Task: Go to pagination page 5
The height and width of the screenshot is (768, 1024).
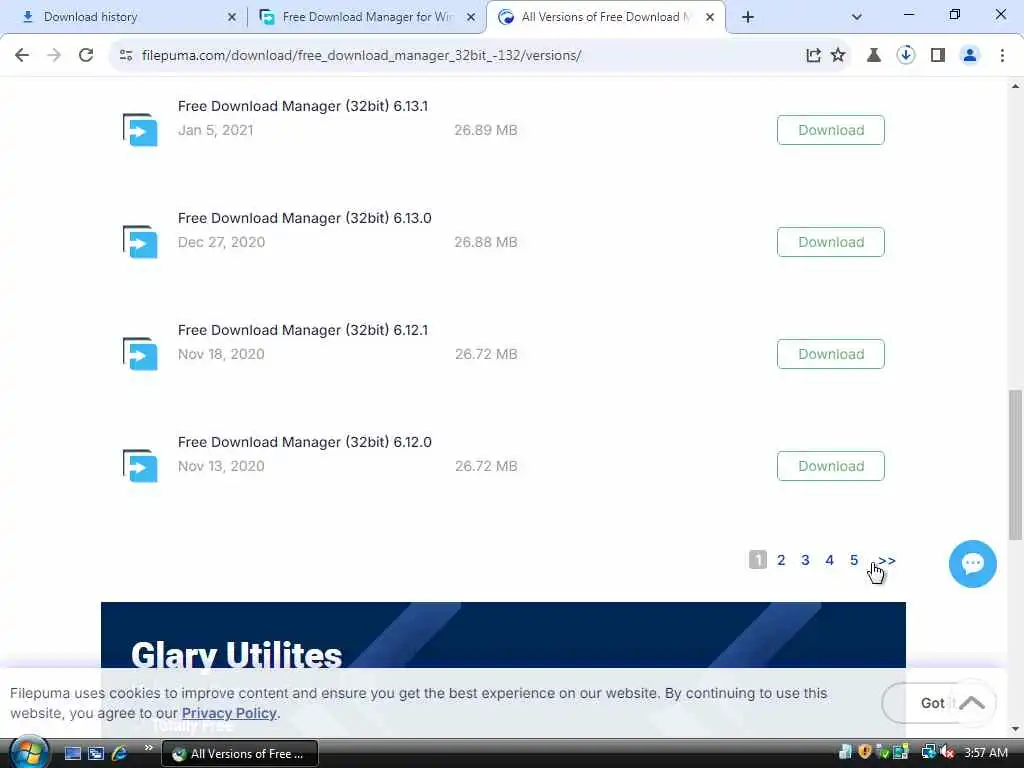Action: (854, 560)
